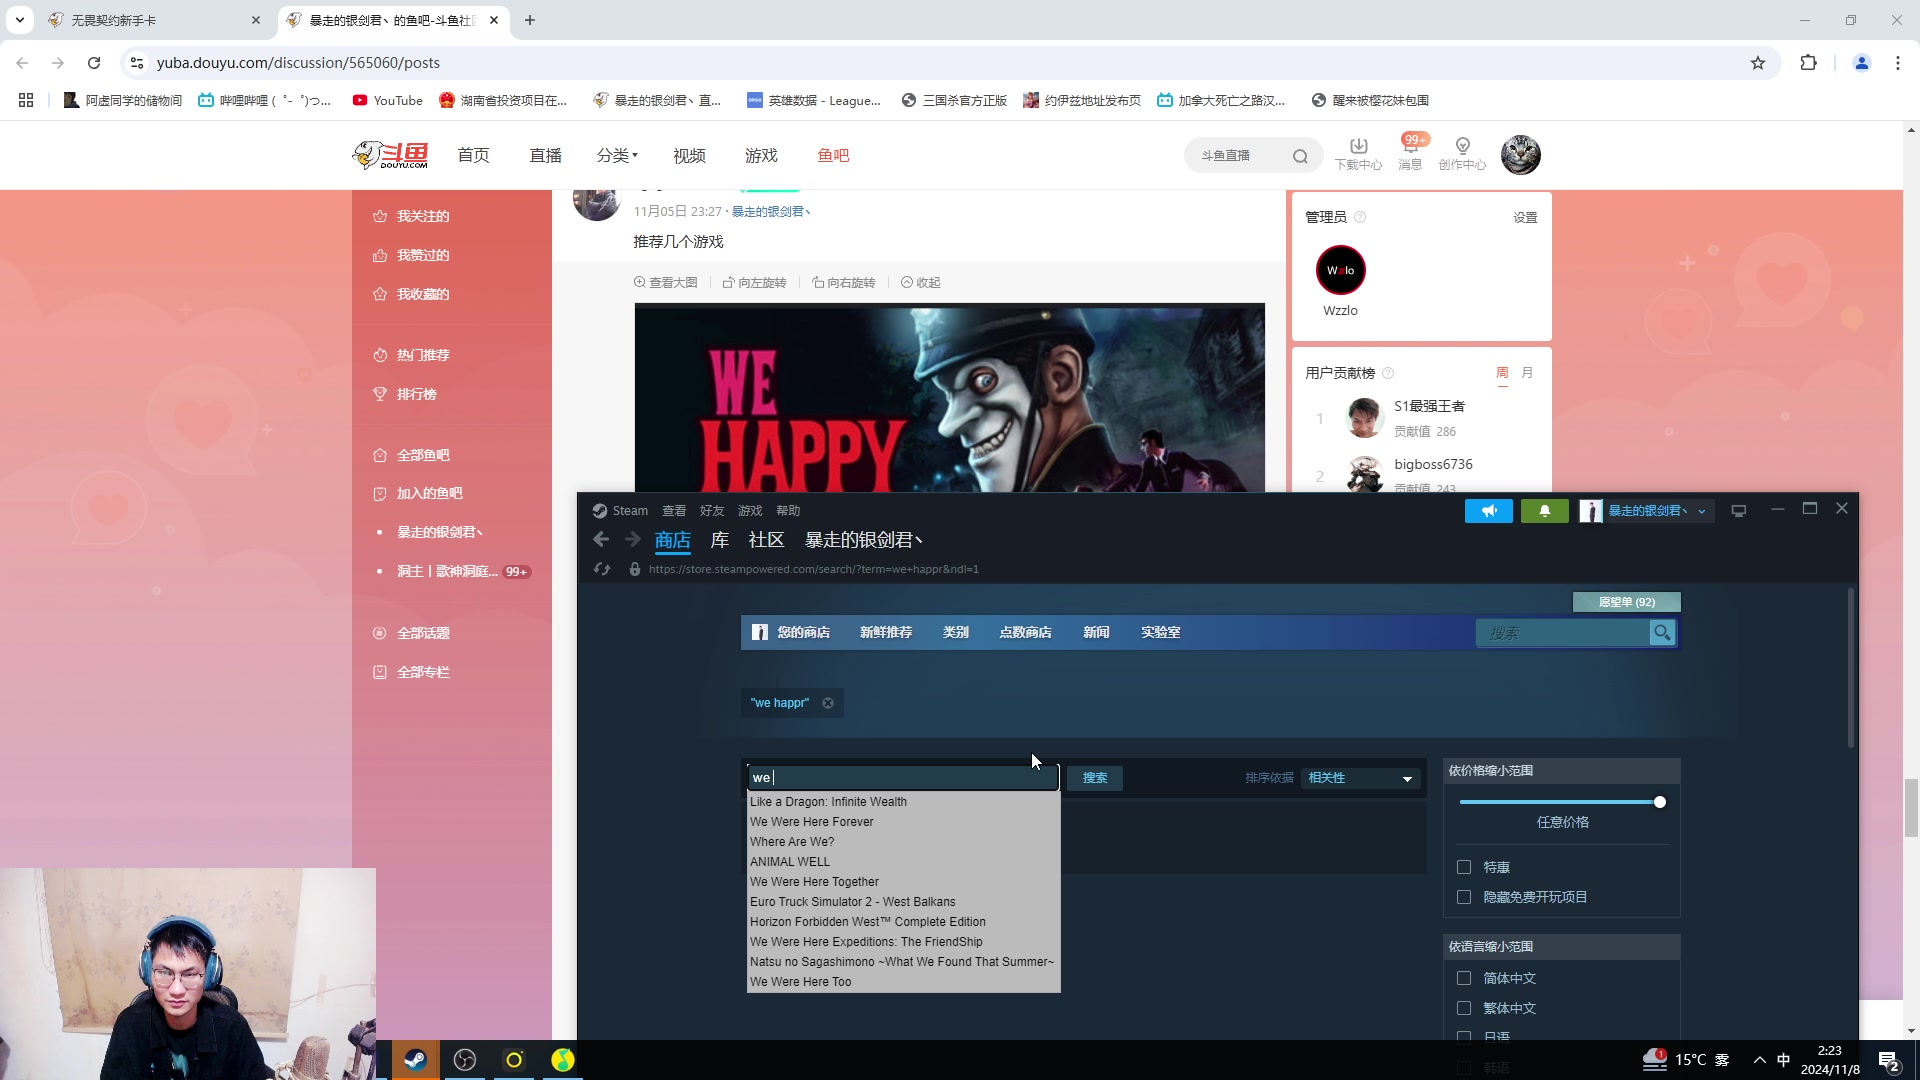This screenshot has width=1920, height=1080.
Task: Click the Steam announcements megaphone button
Action: [1489, 511]
